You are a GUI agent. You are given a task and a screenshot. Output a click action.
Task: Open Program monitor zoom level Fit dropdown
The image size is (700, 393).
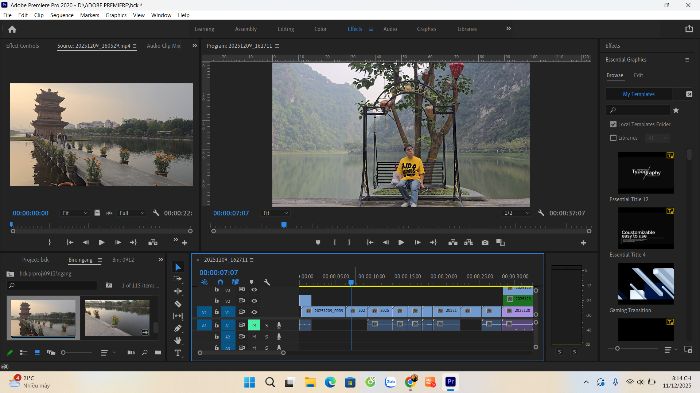(x=275, y=213)
